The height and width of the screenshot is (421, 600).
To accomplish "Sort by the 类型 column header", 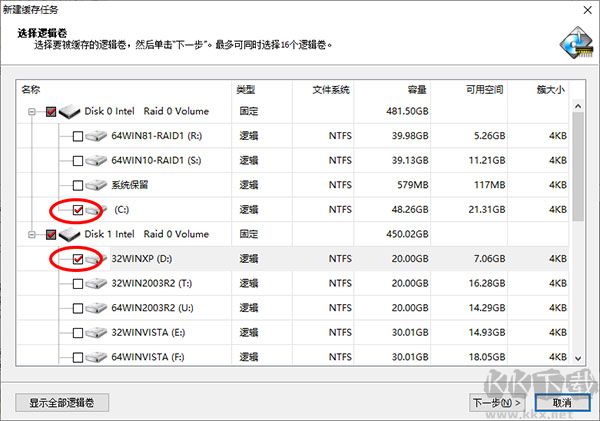I will point(262,90).
